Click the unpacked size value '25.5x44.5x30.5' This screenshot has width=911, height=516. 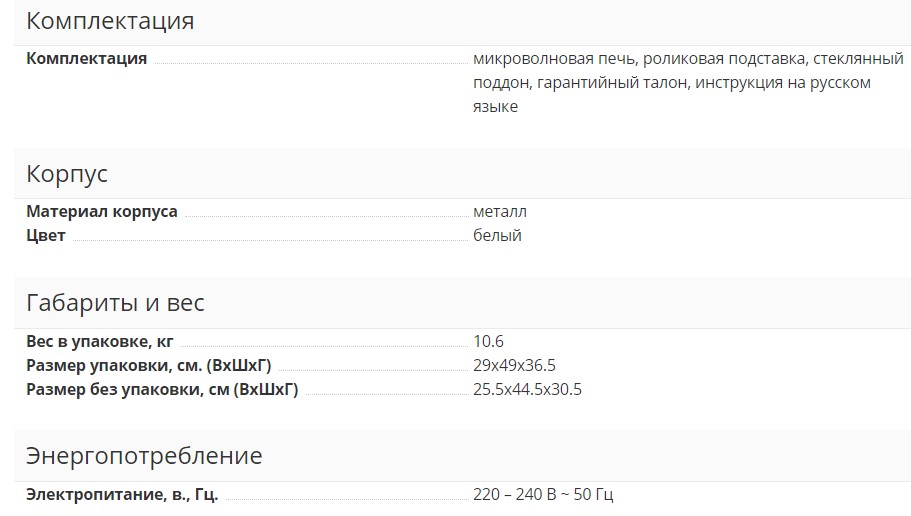[x=527, y=390]
